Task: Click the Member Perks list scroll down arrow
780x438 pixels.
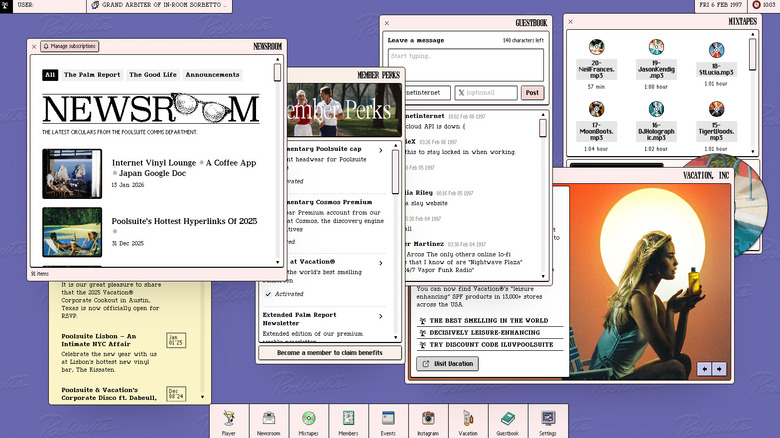Action: coord(396,337)
